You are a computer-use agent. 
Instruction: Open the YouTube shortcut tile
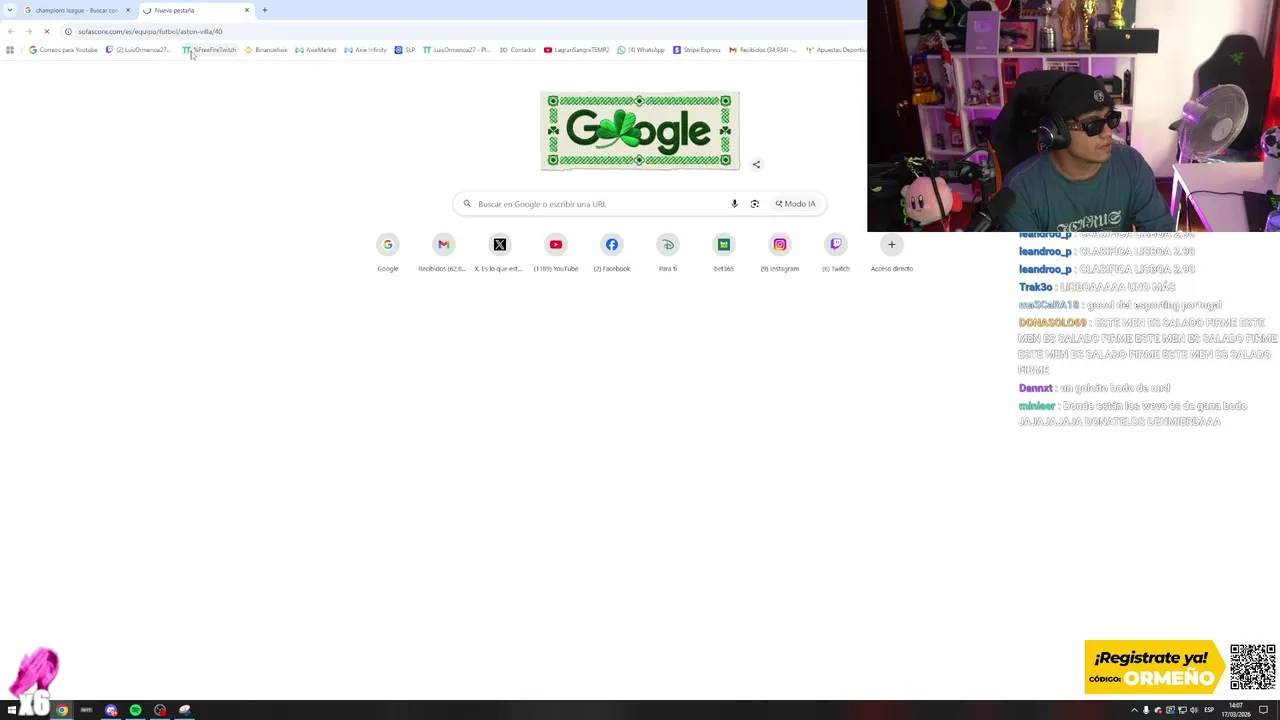click(x=556, y=252)
